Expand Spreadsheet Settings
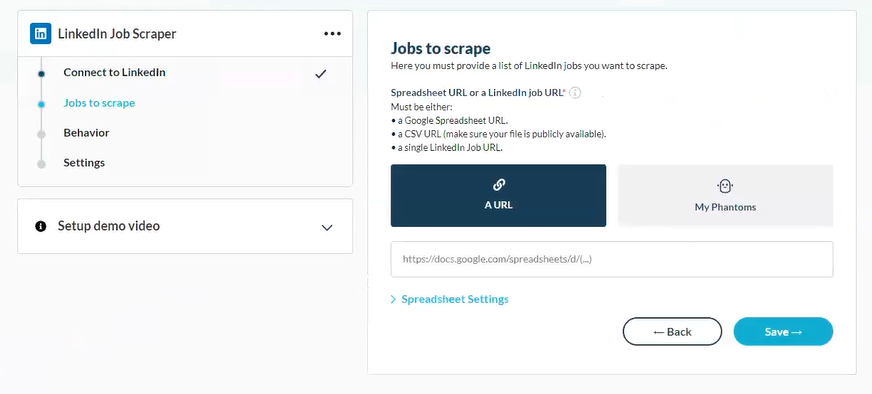The image size is (872, 394). pyautogui.click(x=449, y=299)
